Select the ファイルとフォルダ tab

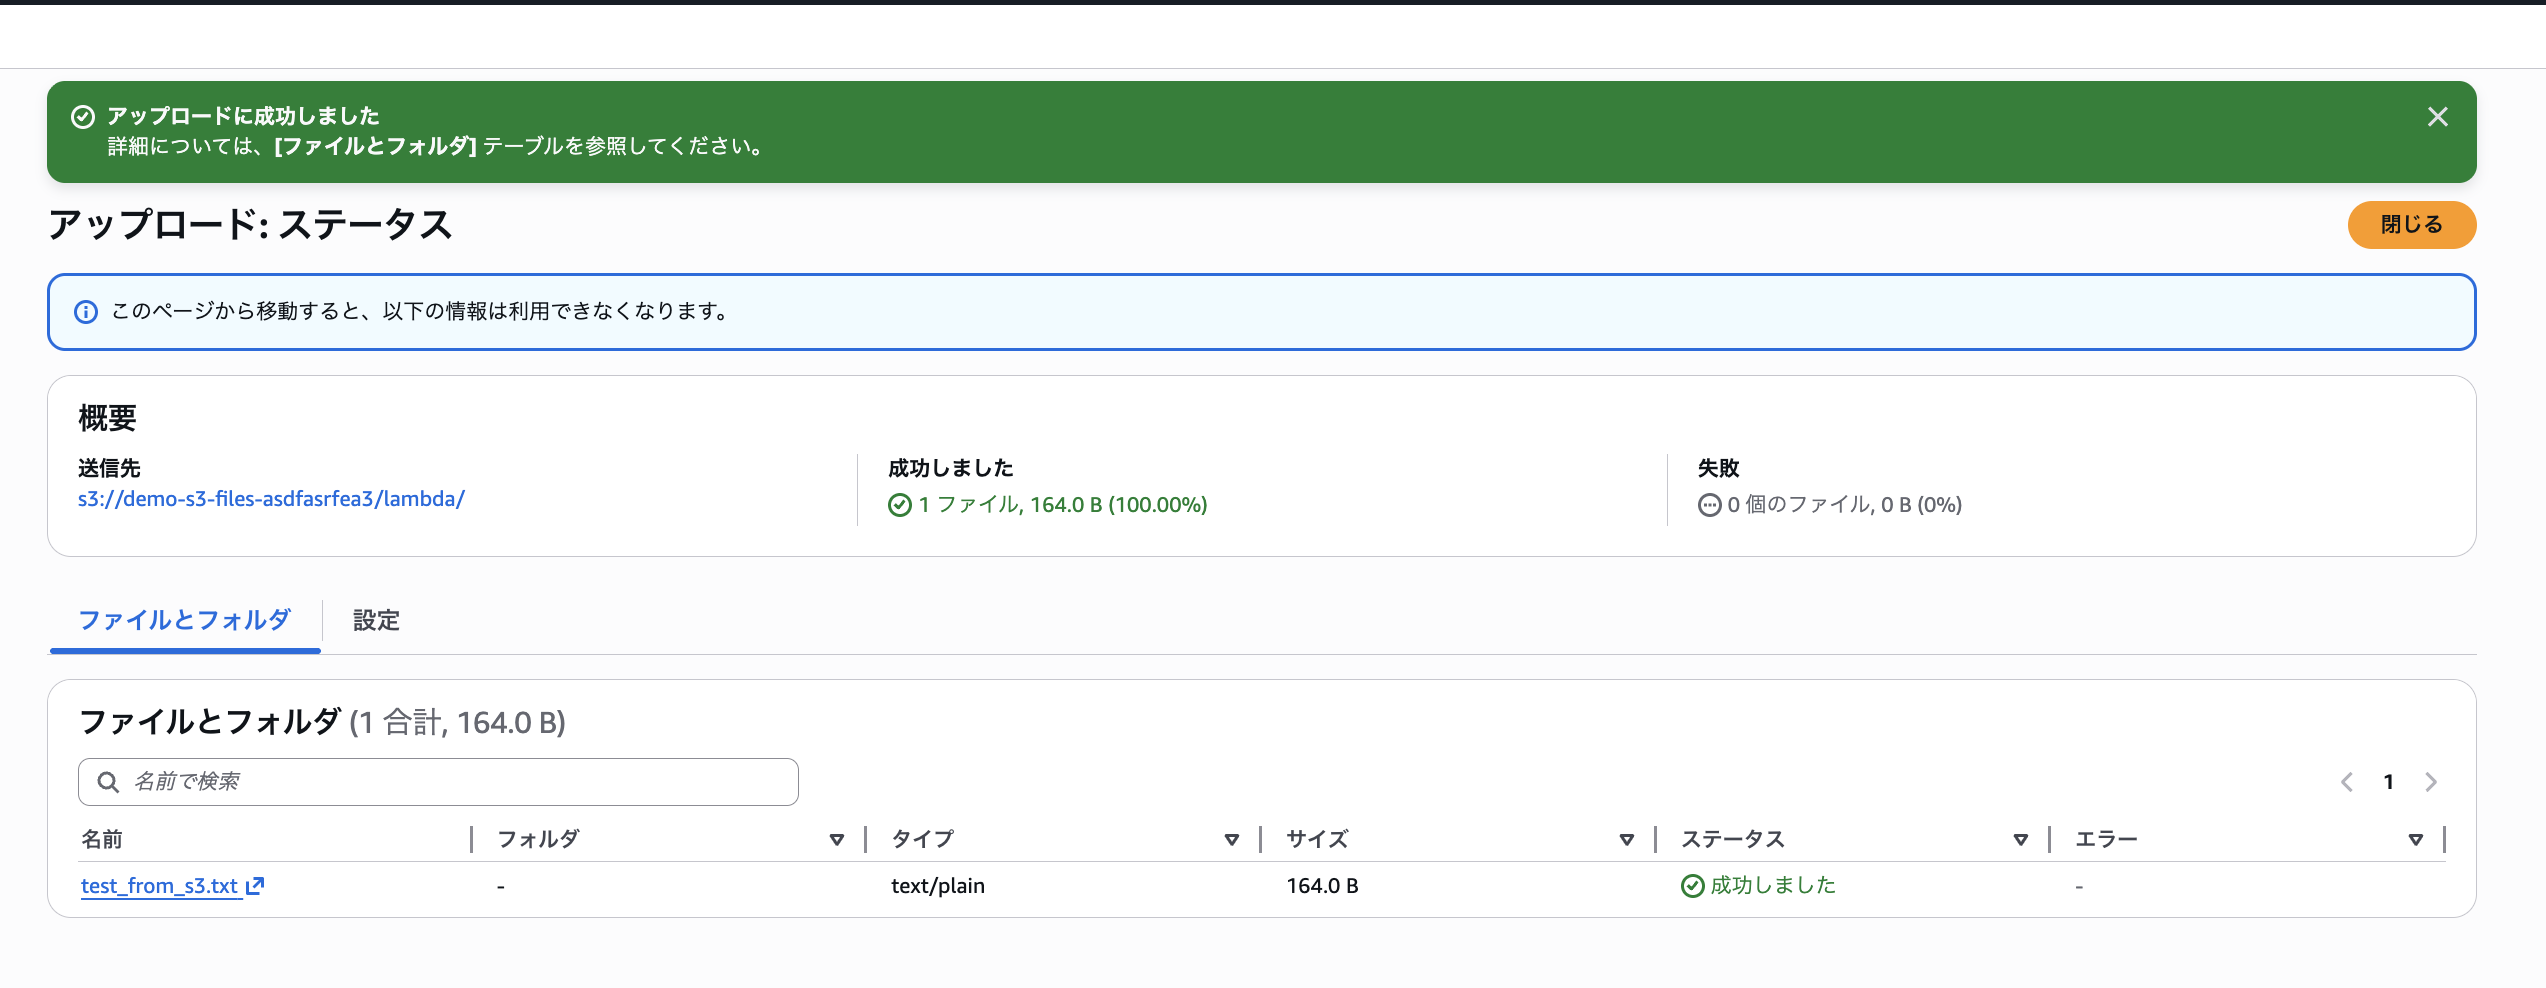point(184,620)
